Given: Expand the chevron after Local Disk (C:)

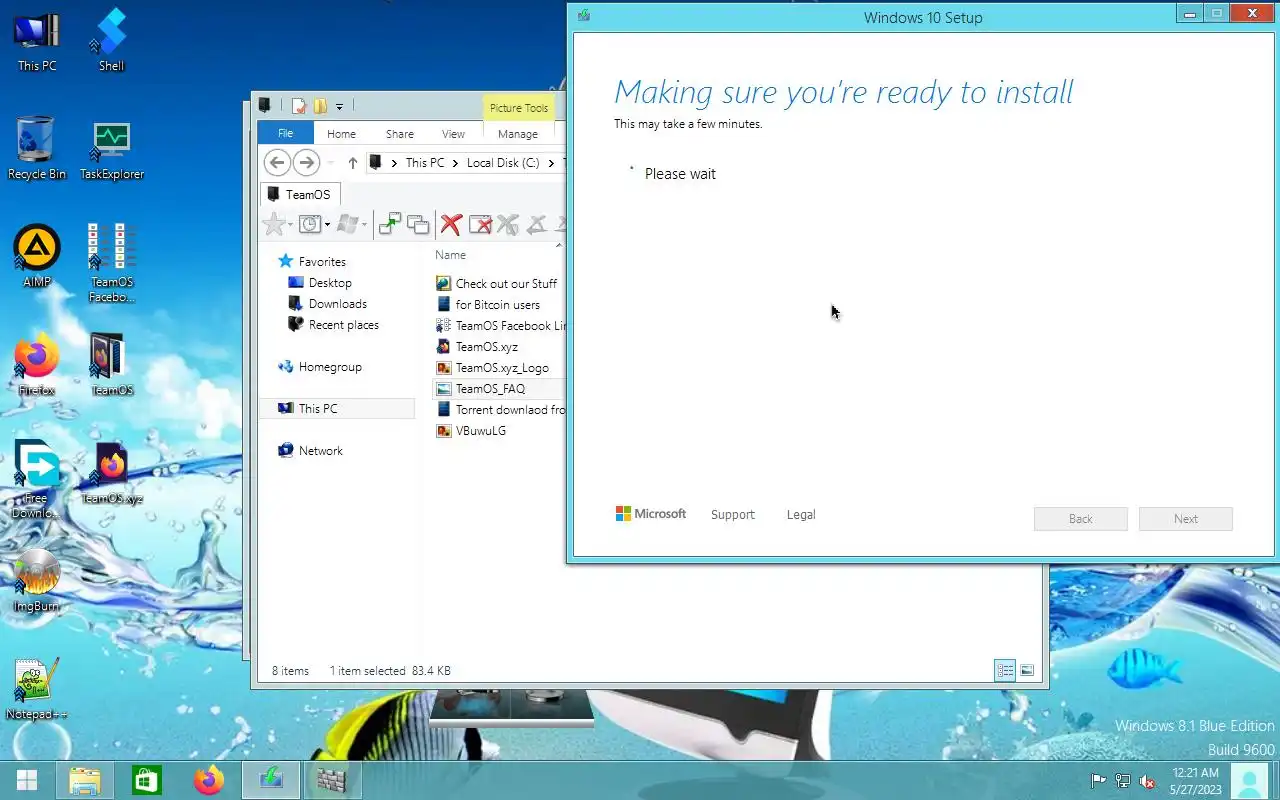Looking at the screenshot, I should coord(550,163).
